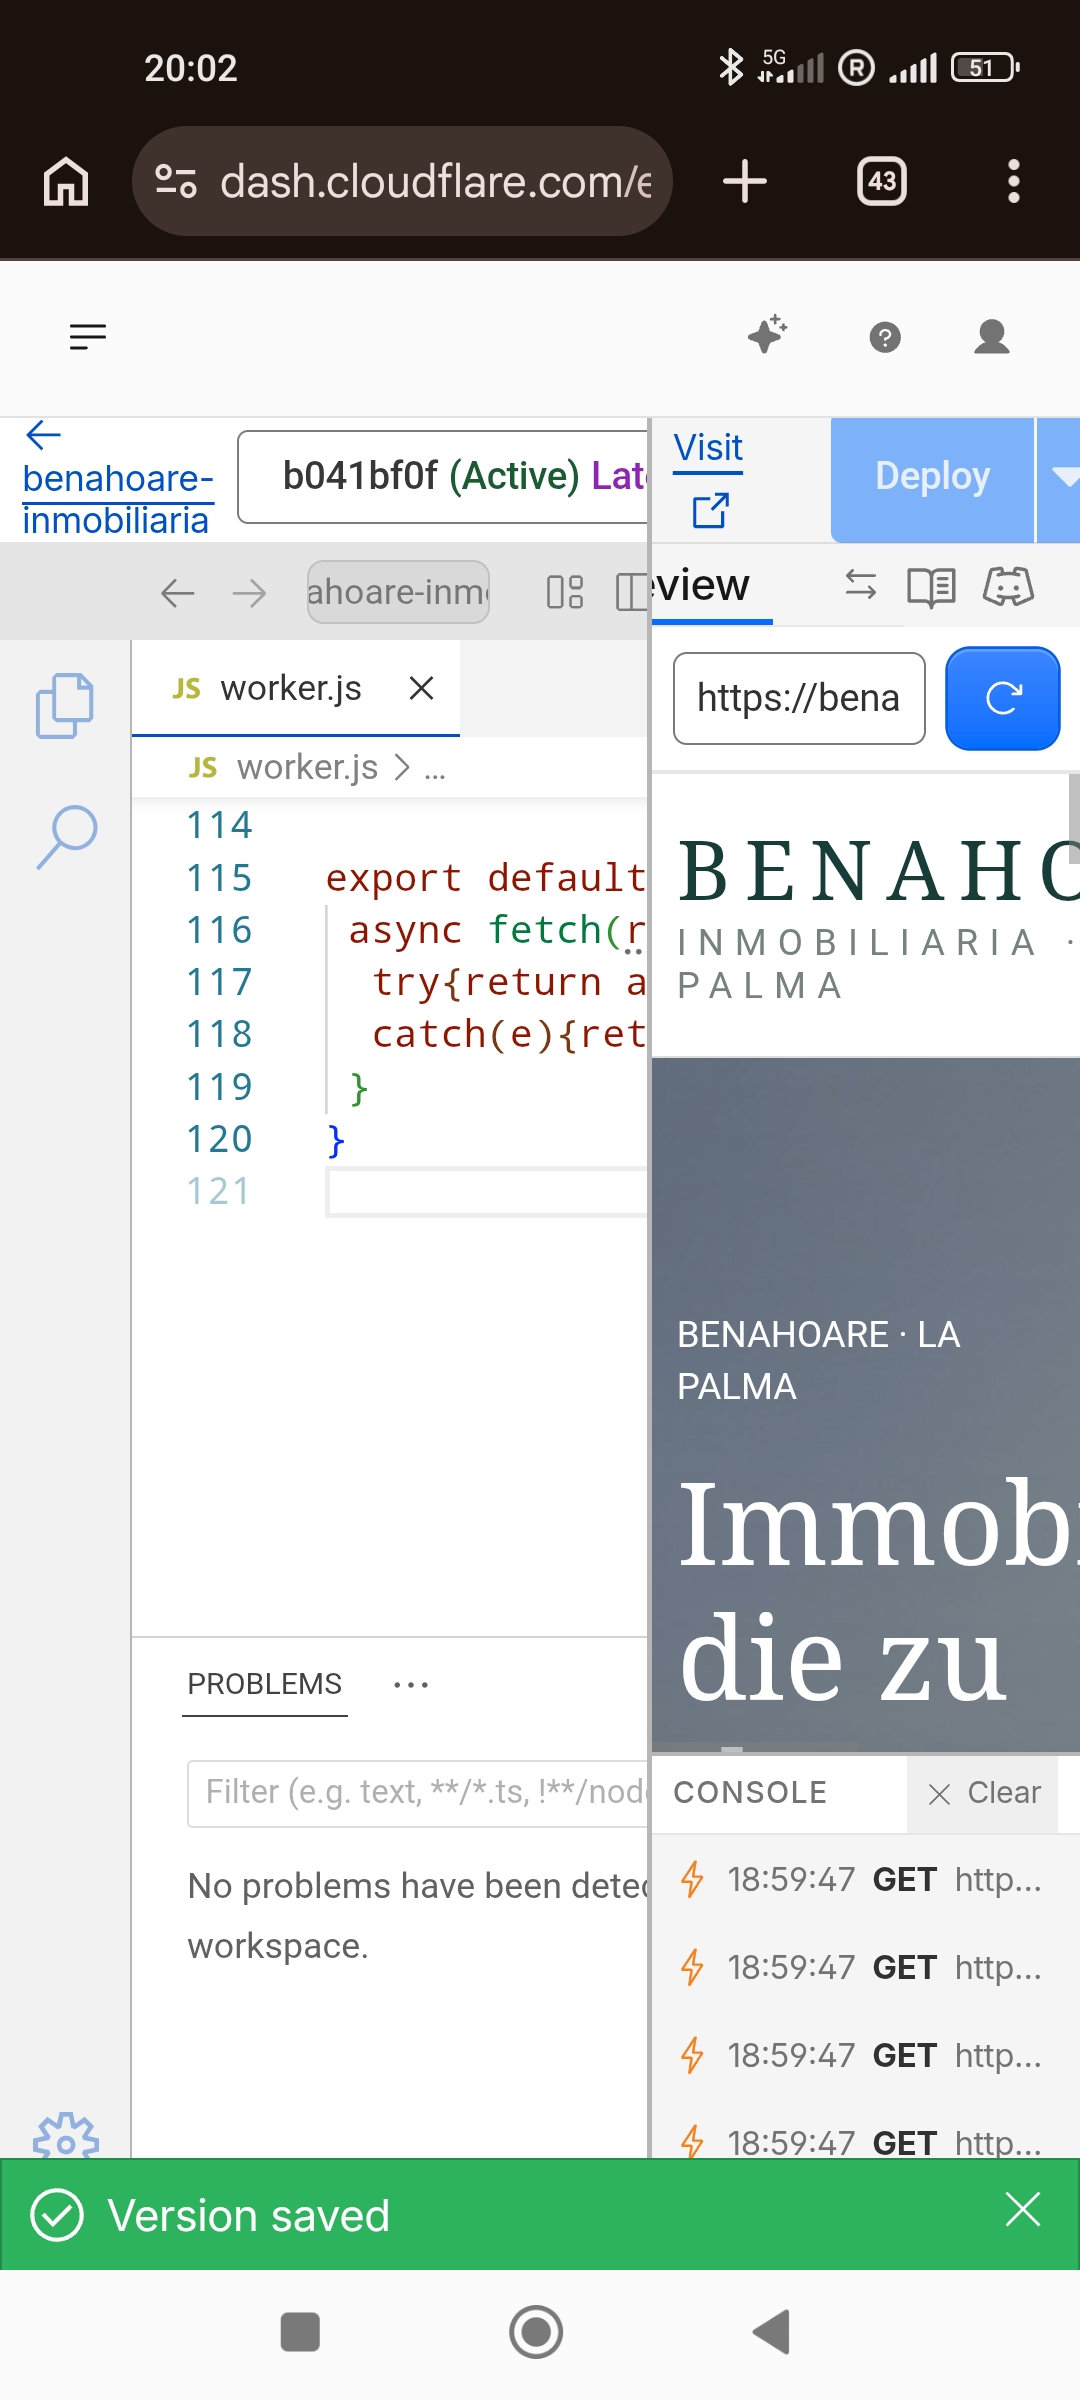Click the 'export default' code line

pyautogui.click(x=485, y=878)
